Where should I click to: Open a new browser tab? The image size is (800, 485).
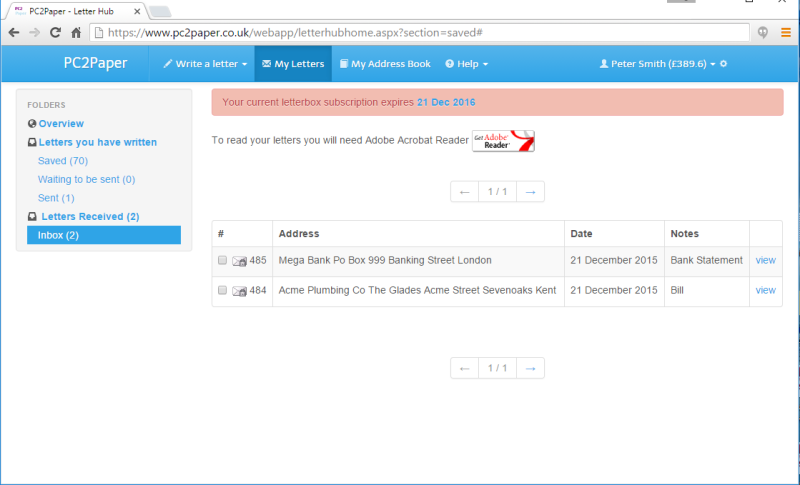(x=160, y=12)
